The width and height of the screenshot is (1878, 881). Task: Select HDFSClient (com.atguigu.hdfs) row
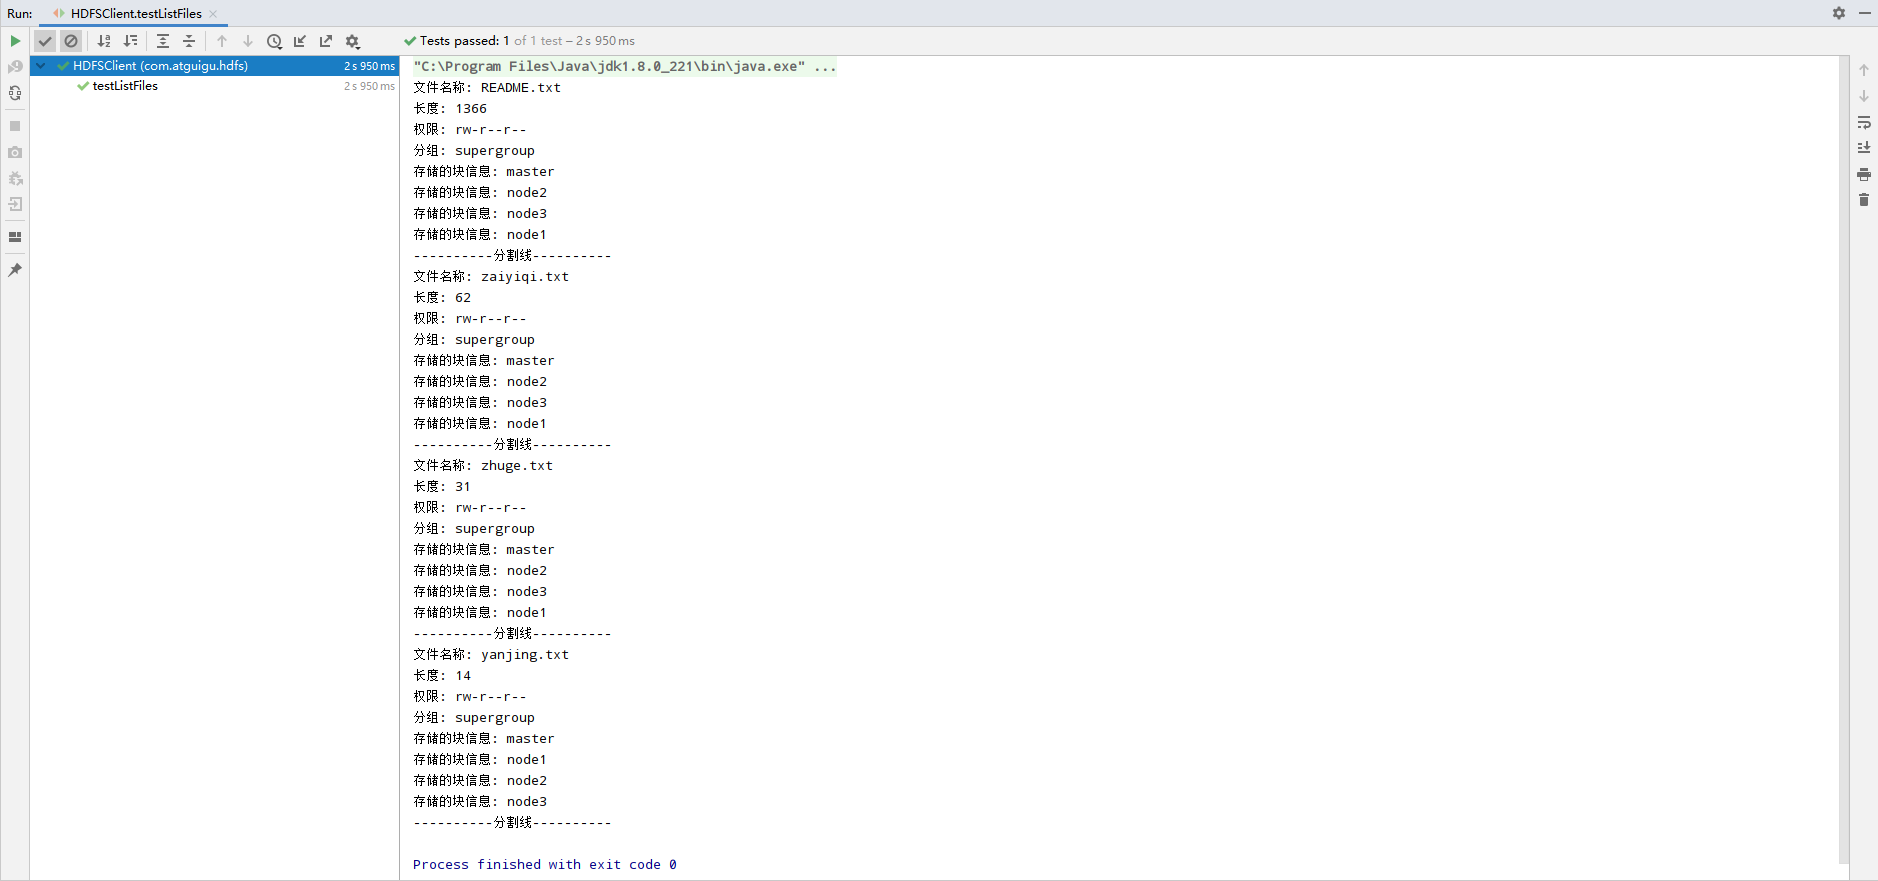(215, 66)
